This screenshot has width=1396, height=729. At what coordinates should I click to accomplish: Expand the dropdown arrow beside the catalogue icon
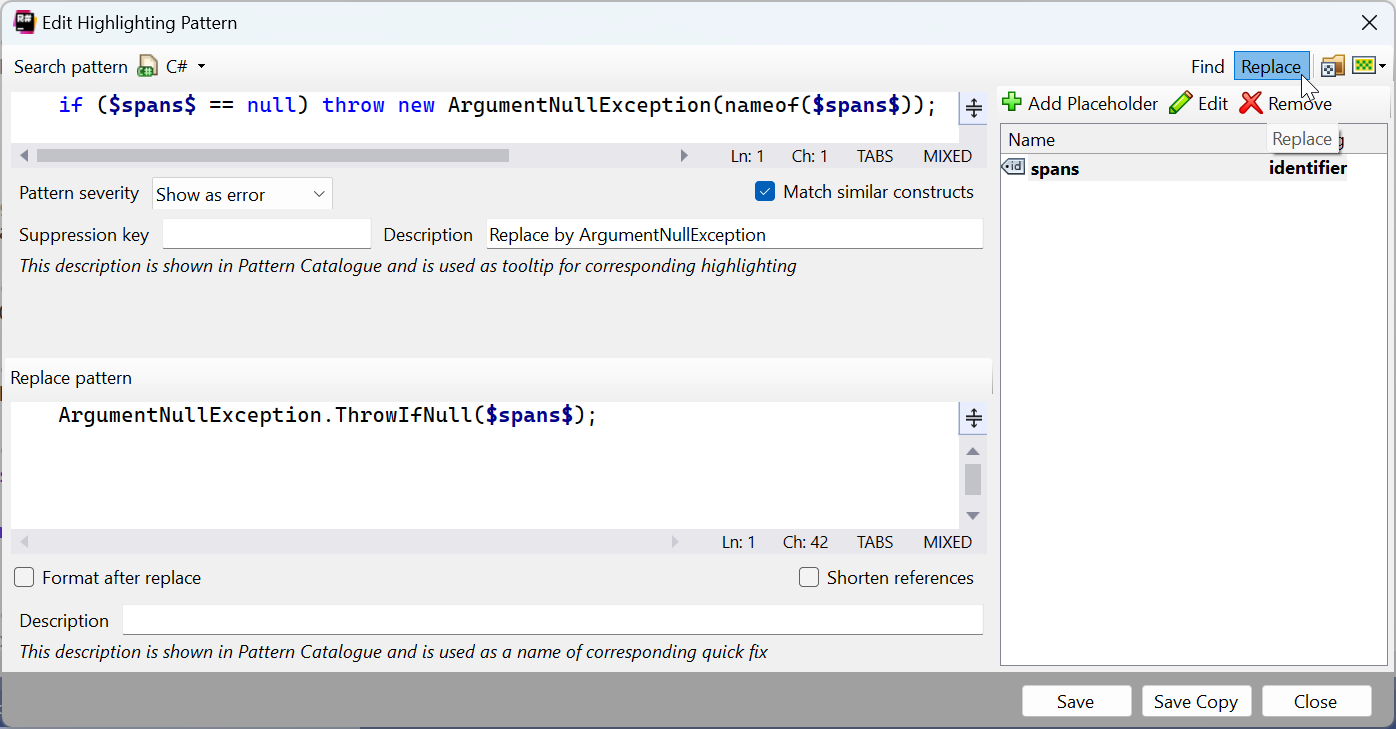click(1383, 66)
